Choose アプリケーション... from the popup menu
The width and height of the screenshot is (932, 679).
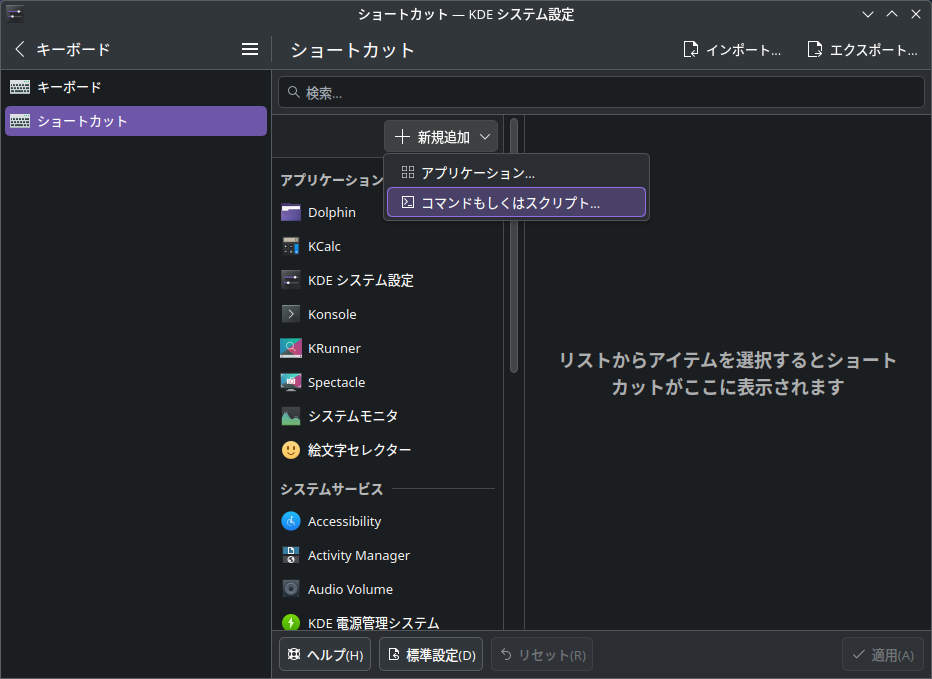click(x=516, y=172)
